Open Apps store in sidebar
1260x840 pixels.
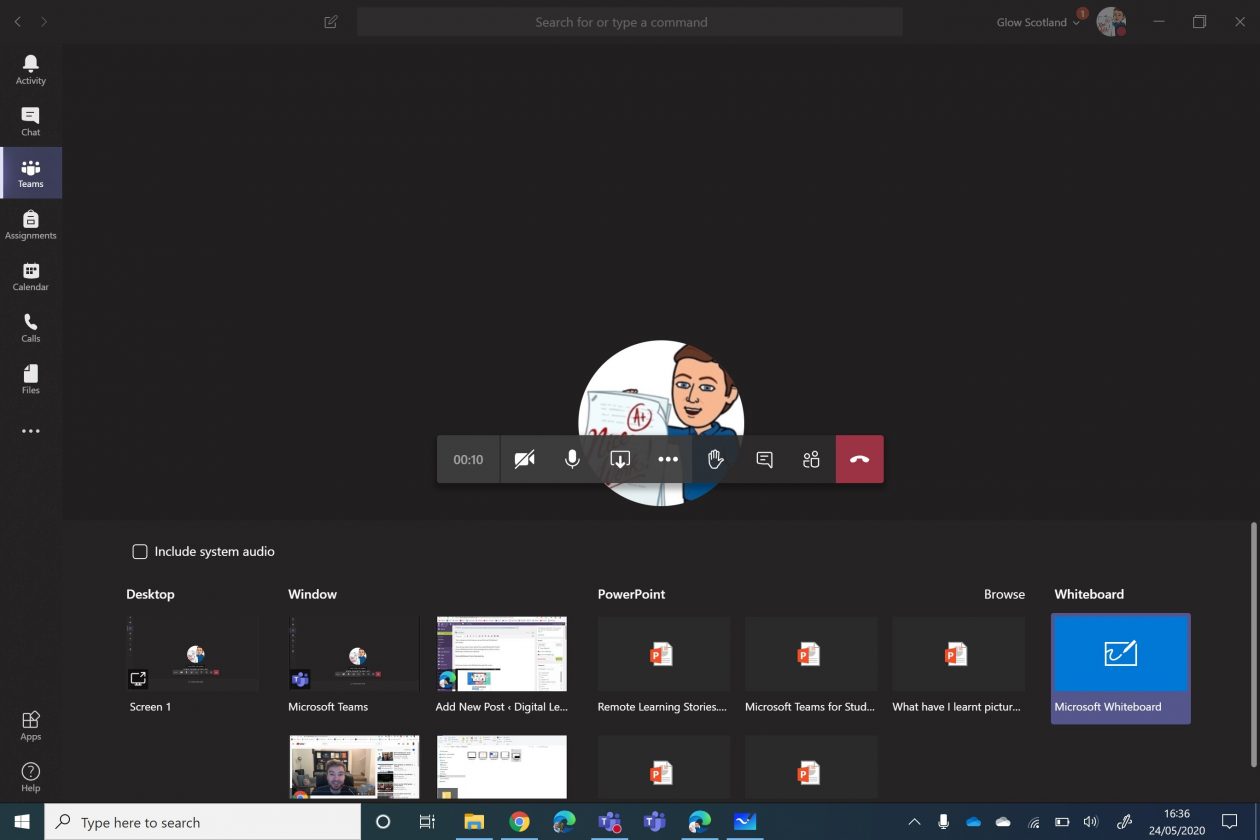[x=31, y=726]
